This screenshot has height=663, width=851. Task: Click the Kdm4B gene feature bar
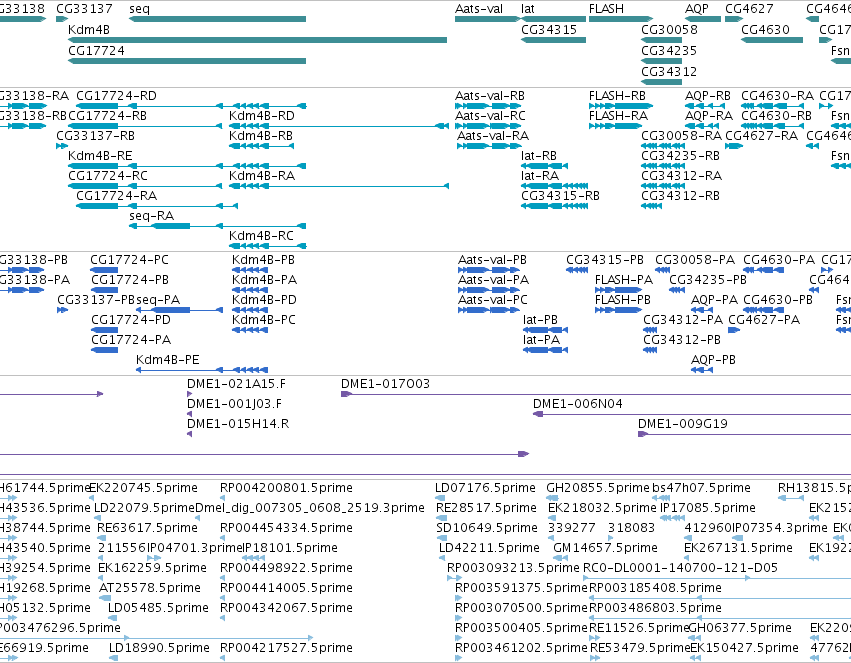pos(257,40)
